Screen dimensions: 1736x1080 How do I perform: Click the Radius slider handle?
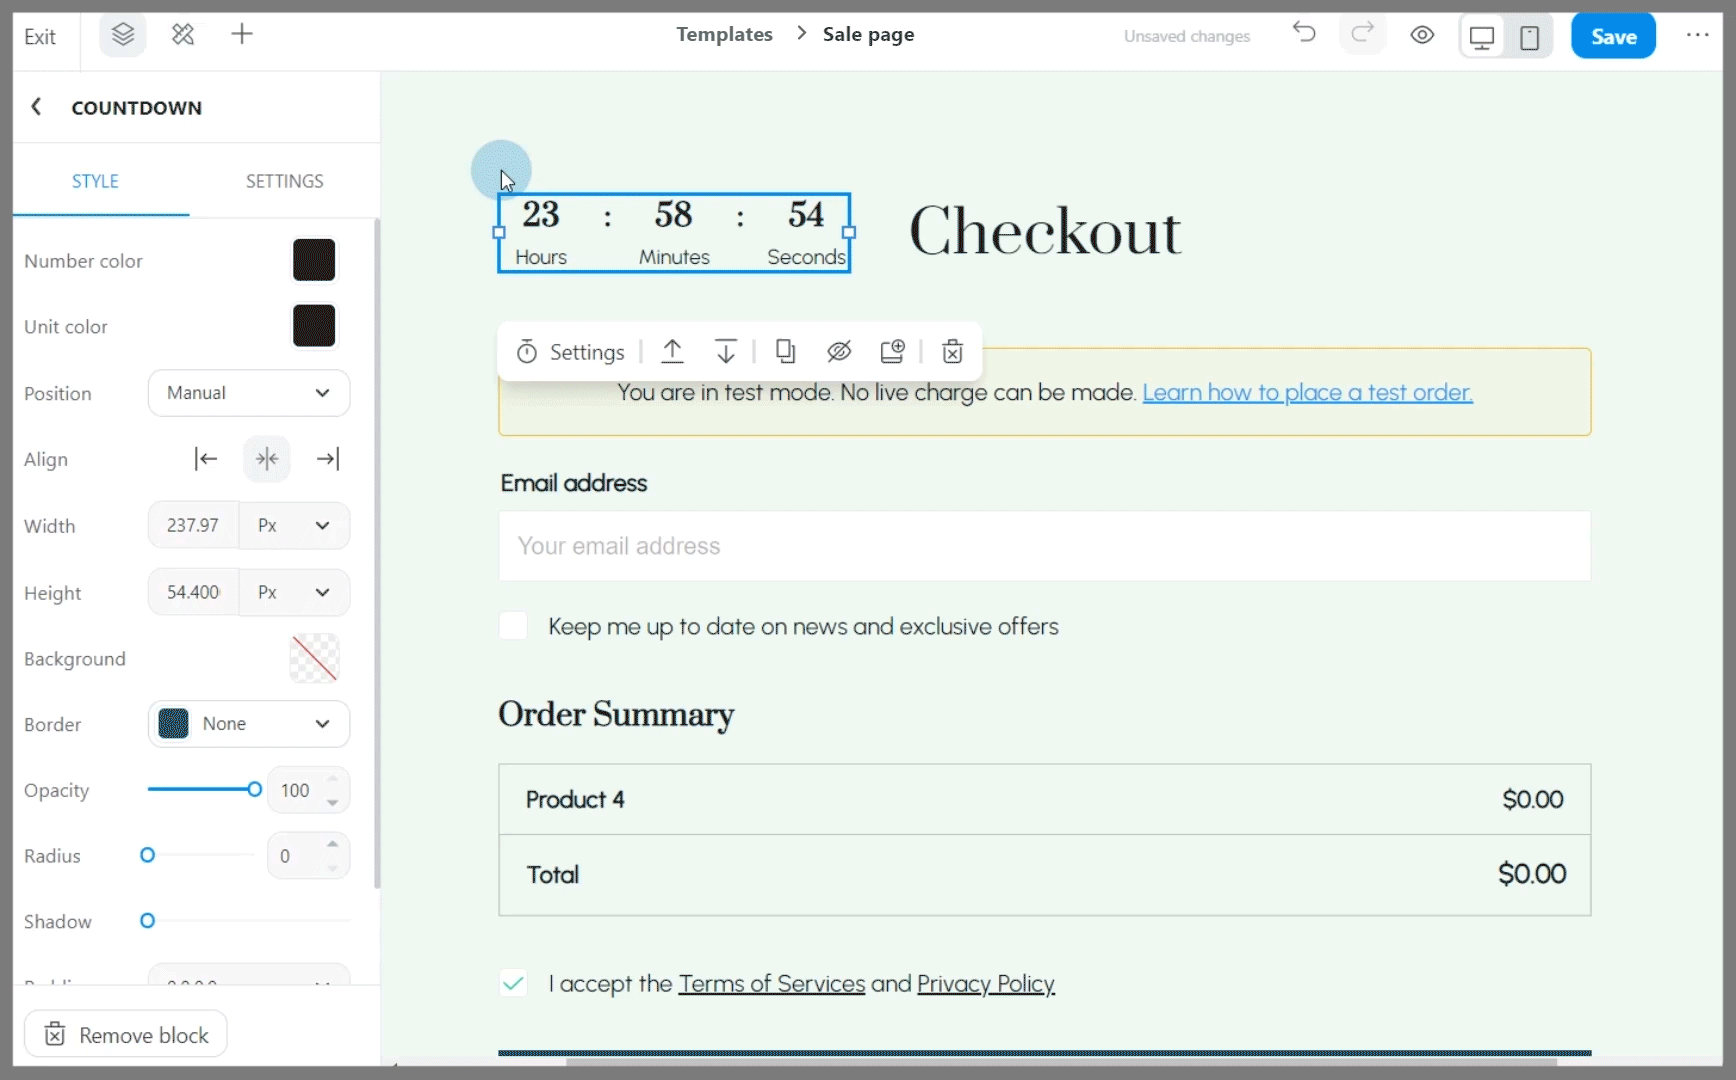click(x=147, y=855)
